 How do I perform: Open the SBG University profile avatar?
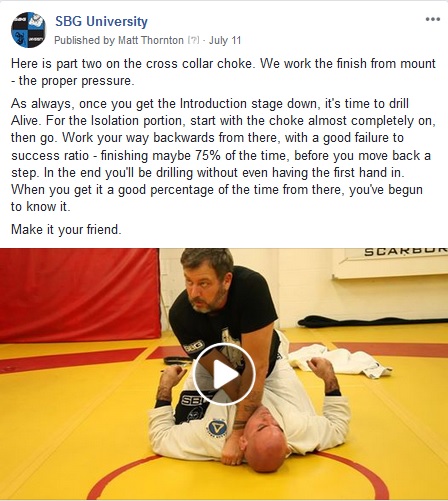tap(28, 30)
